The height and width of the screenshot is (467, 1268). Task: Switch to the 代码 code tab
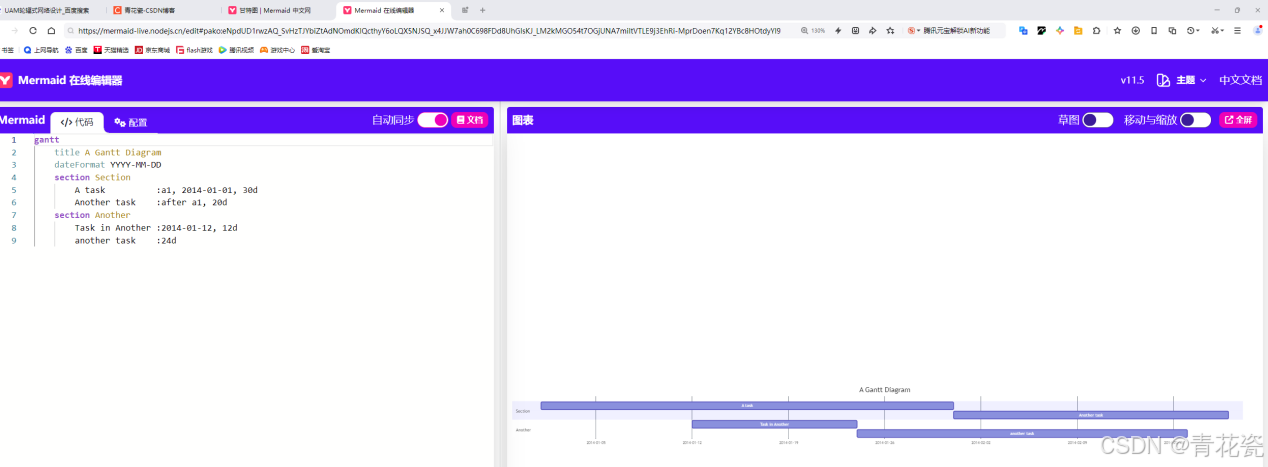coord(77,122)
